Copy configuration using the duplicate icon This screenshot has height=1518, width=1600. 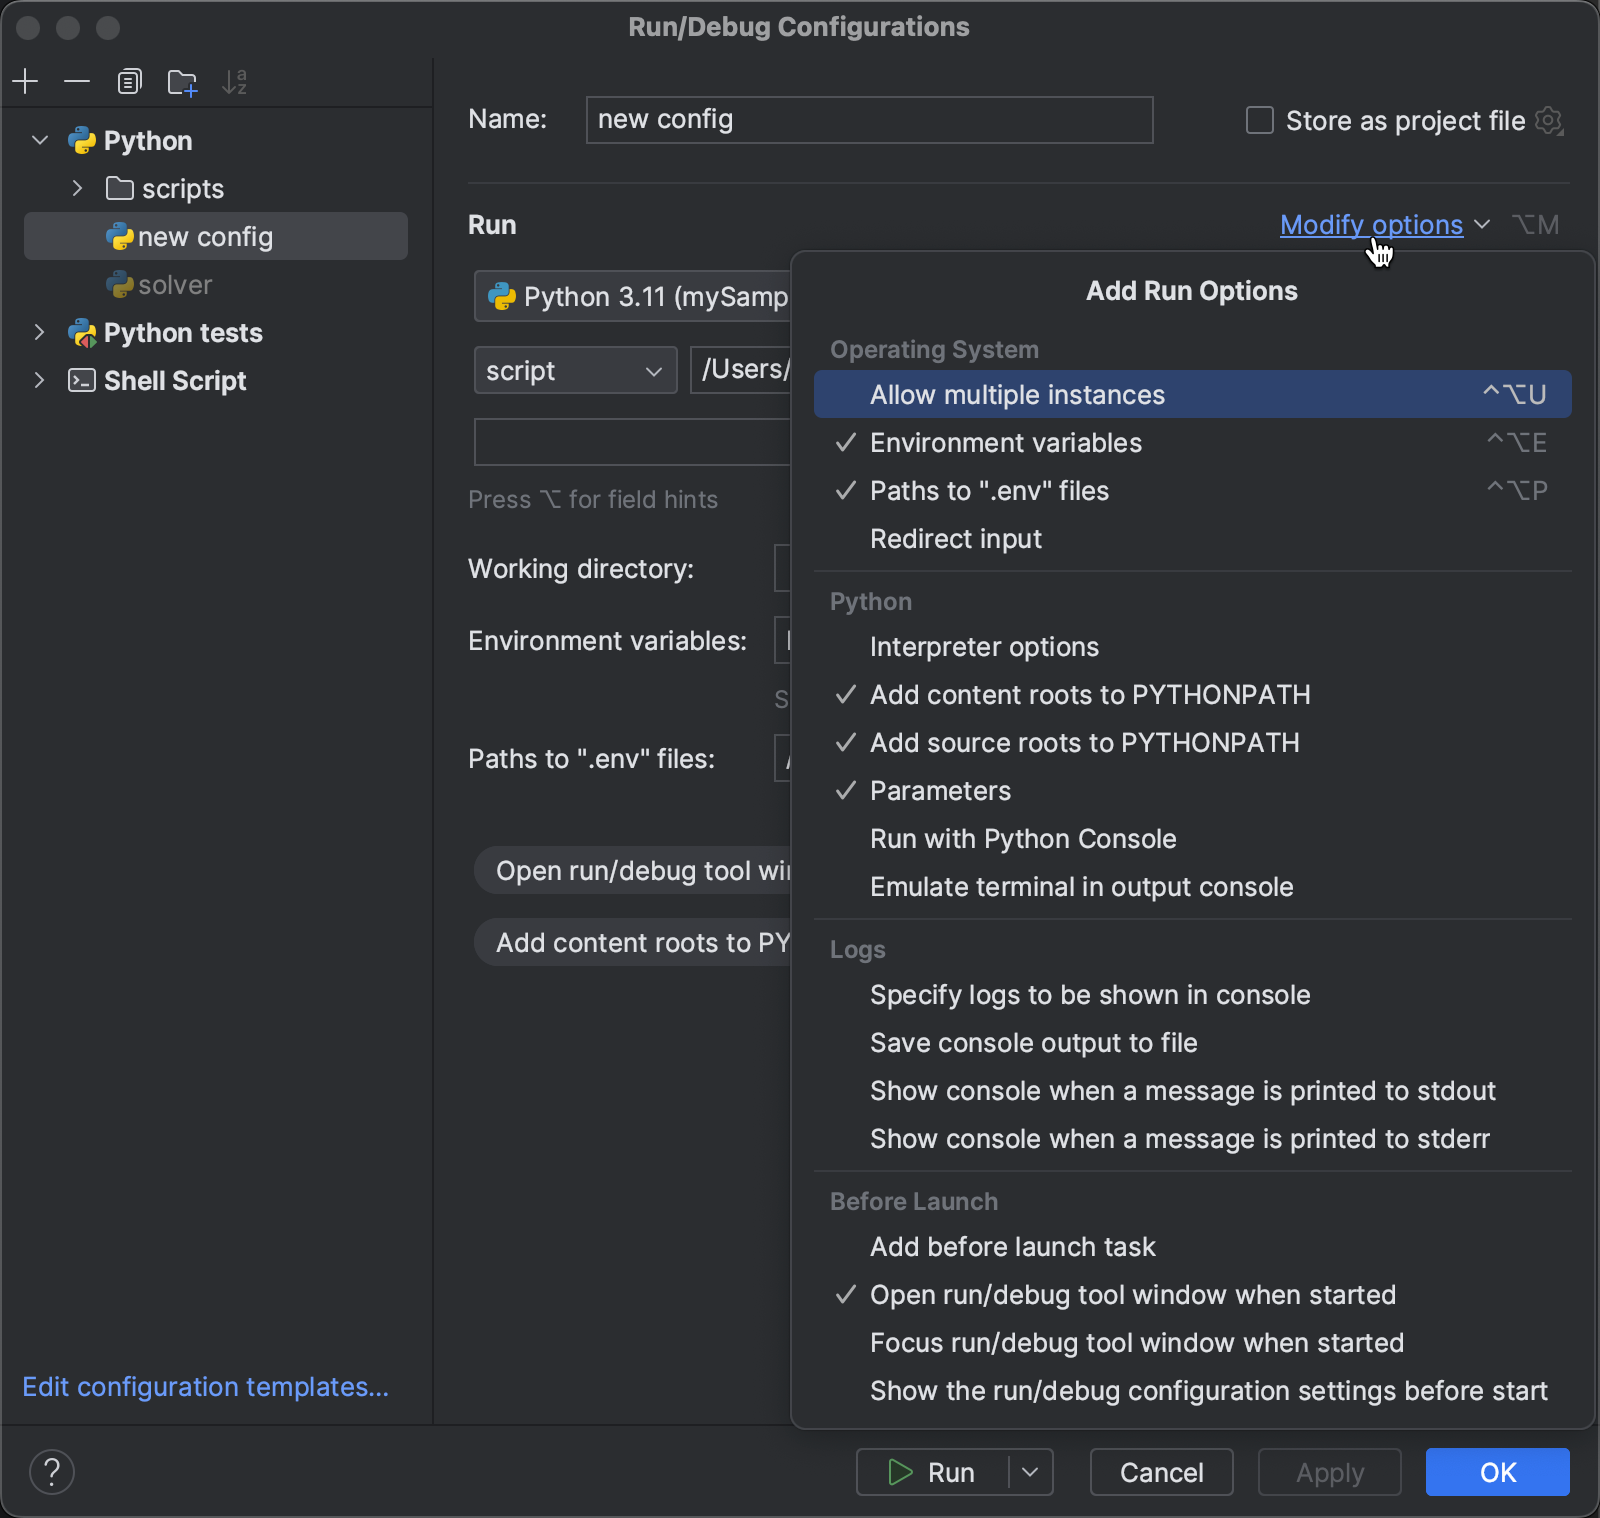coord(129,81)
